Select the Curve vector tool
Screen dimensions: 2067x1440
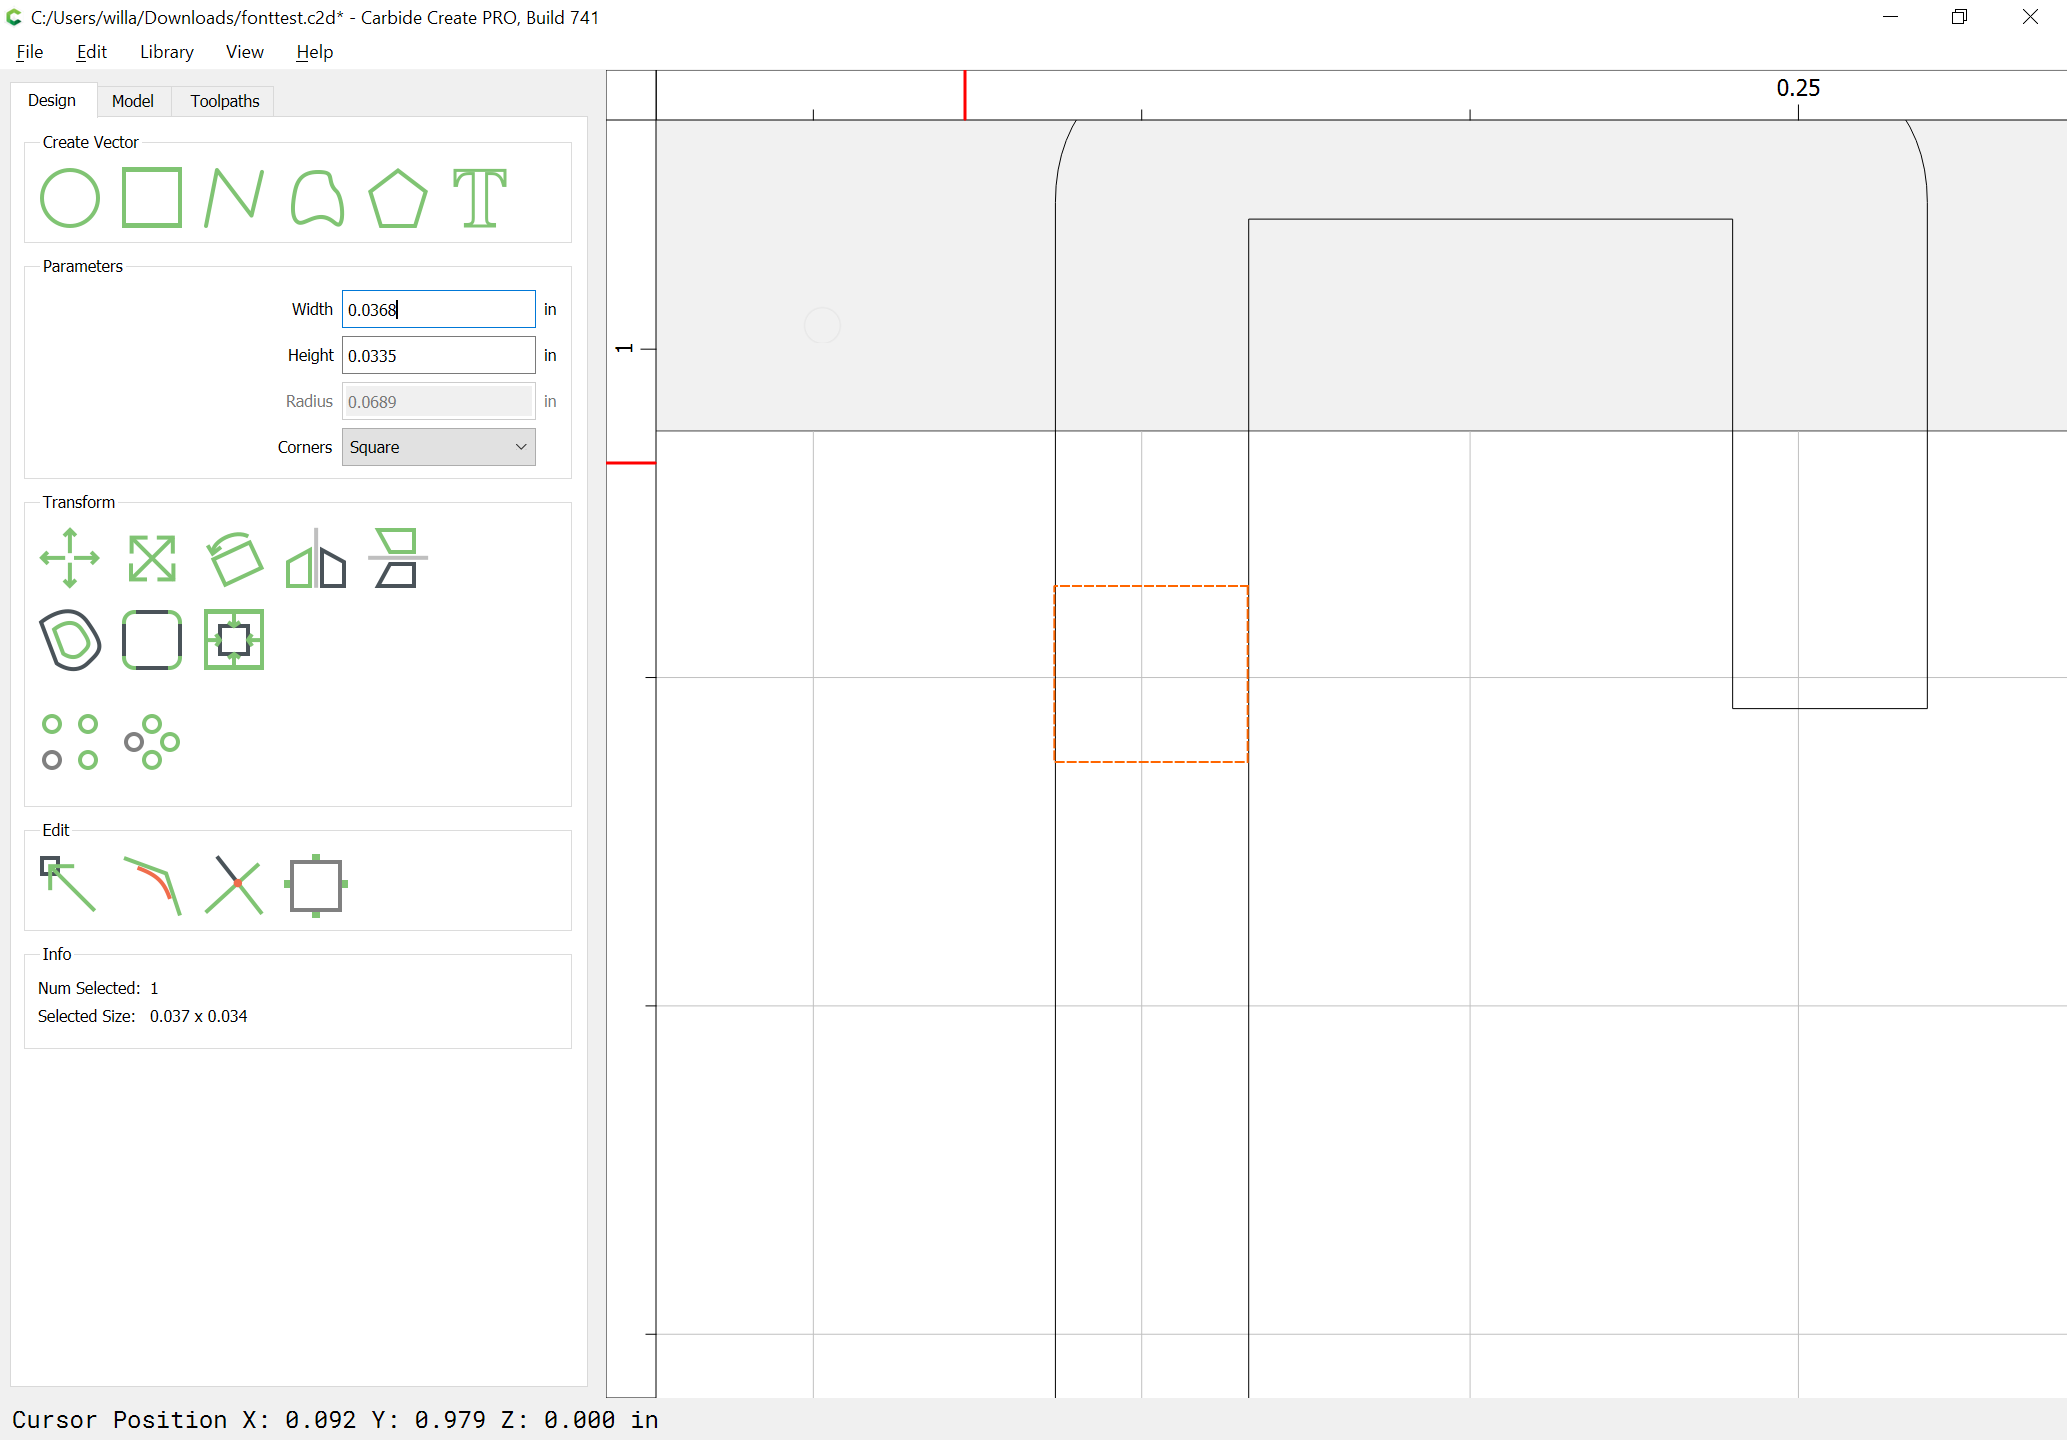point(317,198)
